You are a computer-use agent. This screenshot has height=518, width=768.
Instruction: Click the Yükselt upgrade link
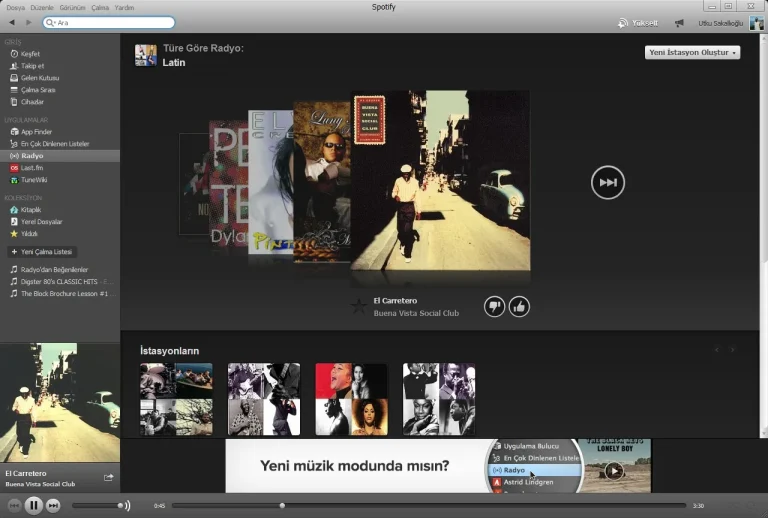[638, 23]
